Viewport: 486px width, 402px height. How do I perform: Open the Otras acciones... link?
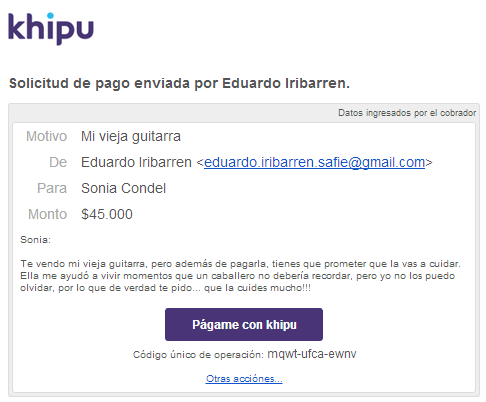244,379
